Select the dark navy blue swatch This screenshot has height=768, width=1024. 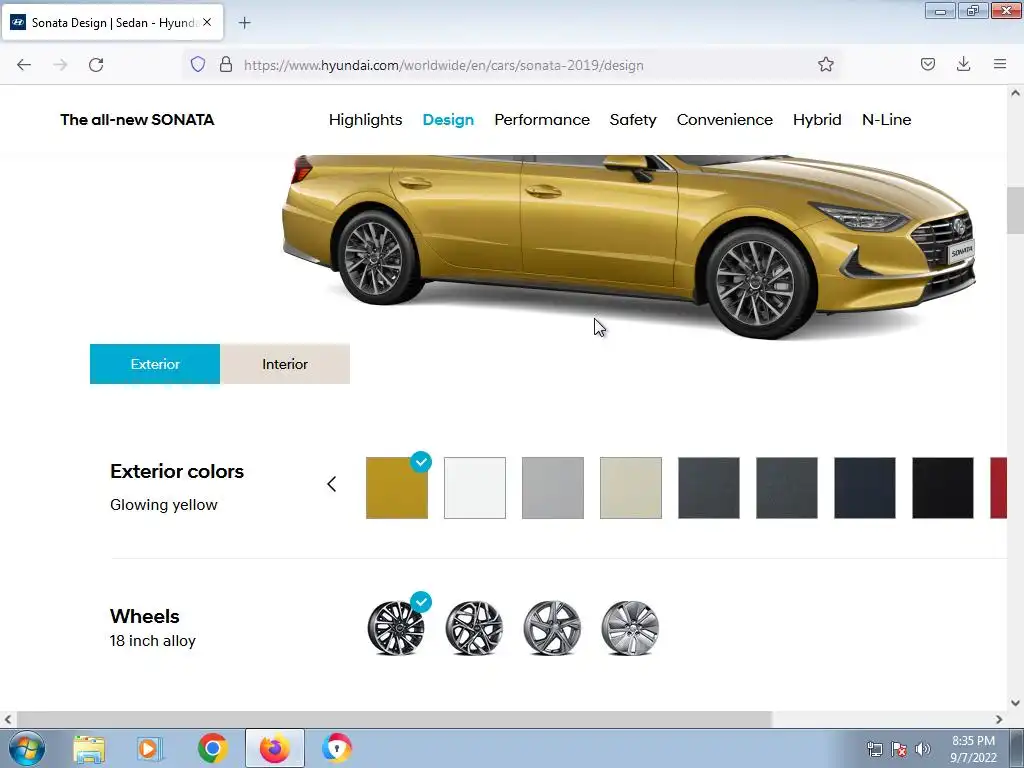(865, 488)
